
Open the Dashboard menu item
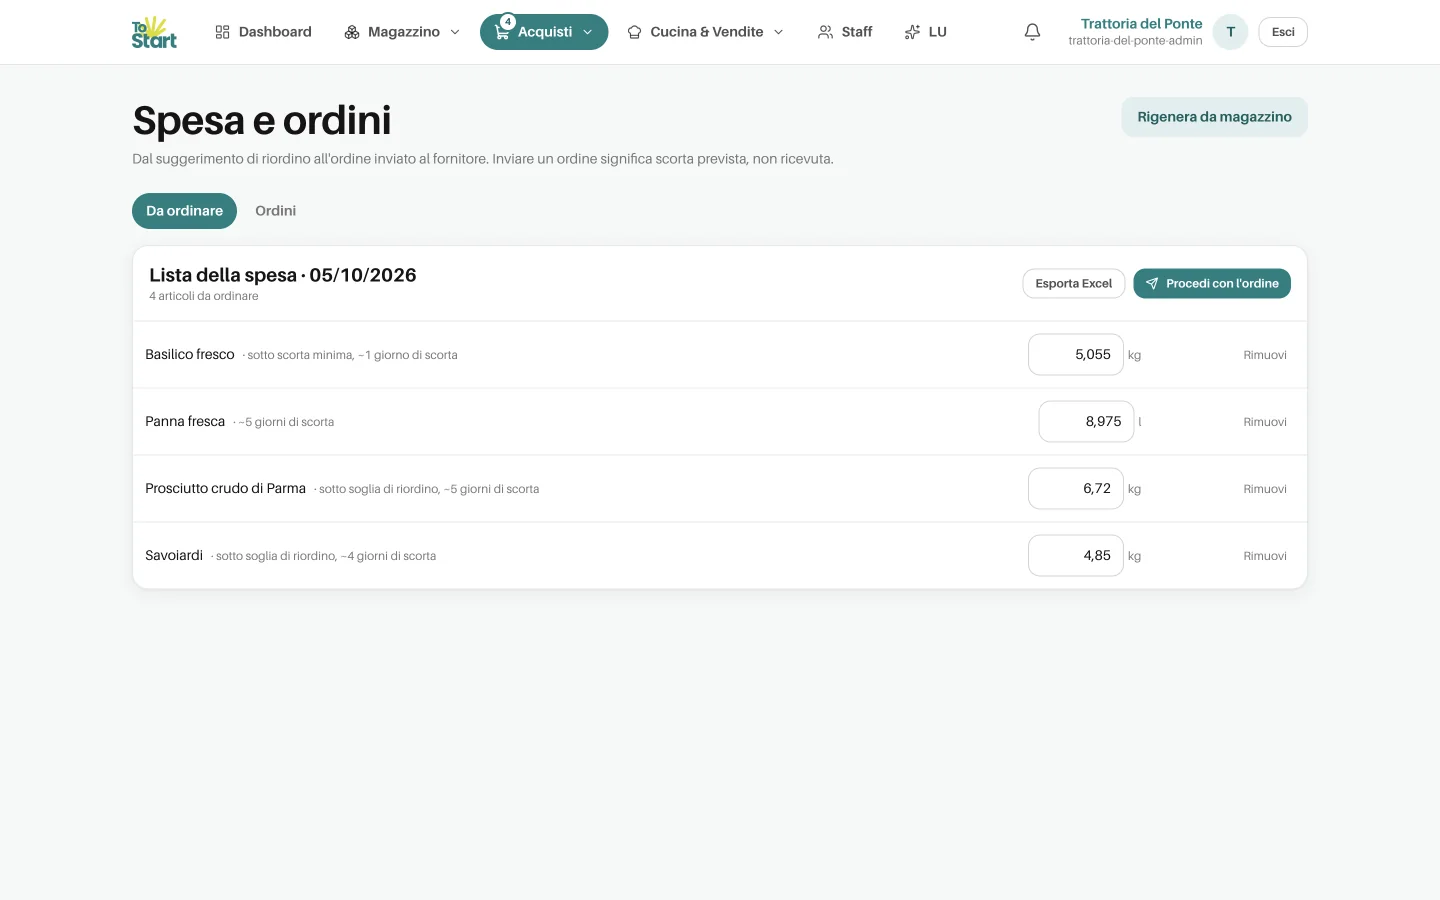click(263, 32)
